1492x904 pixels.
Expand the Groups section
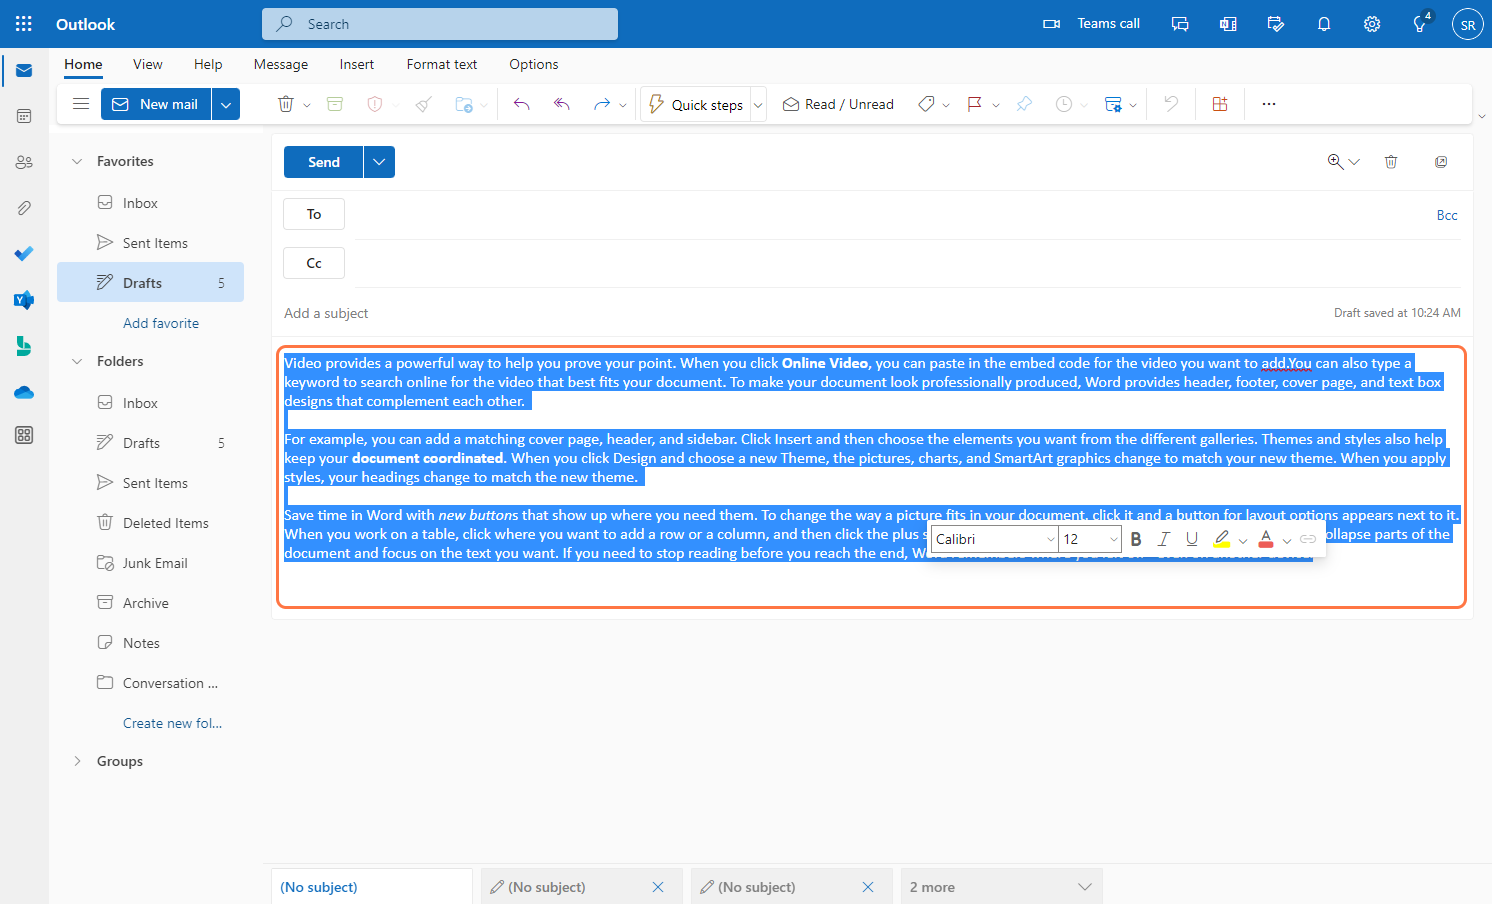coord(77,761)
